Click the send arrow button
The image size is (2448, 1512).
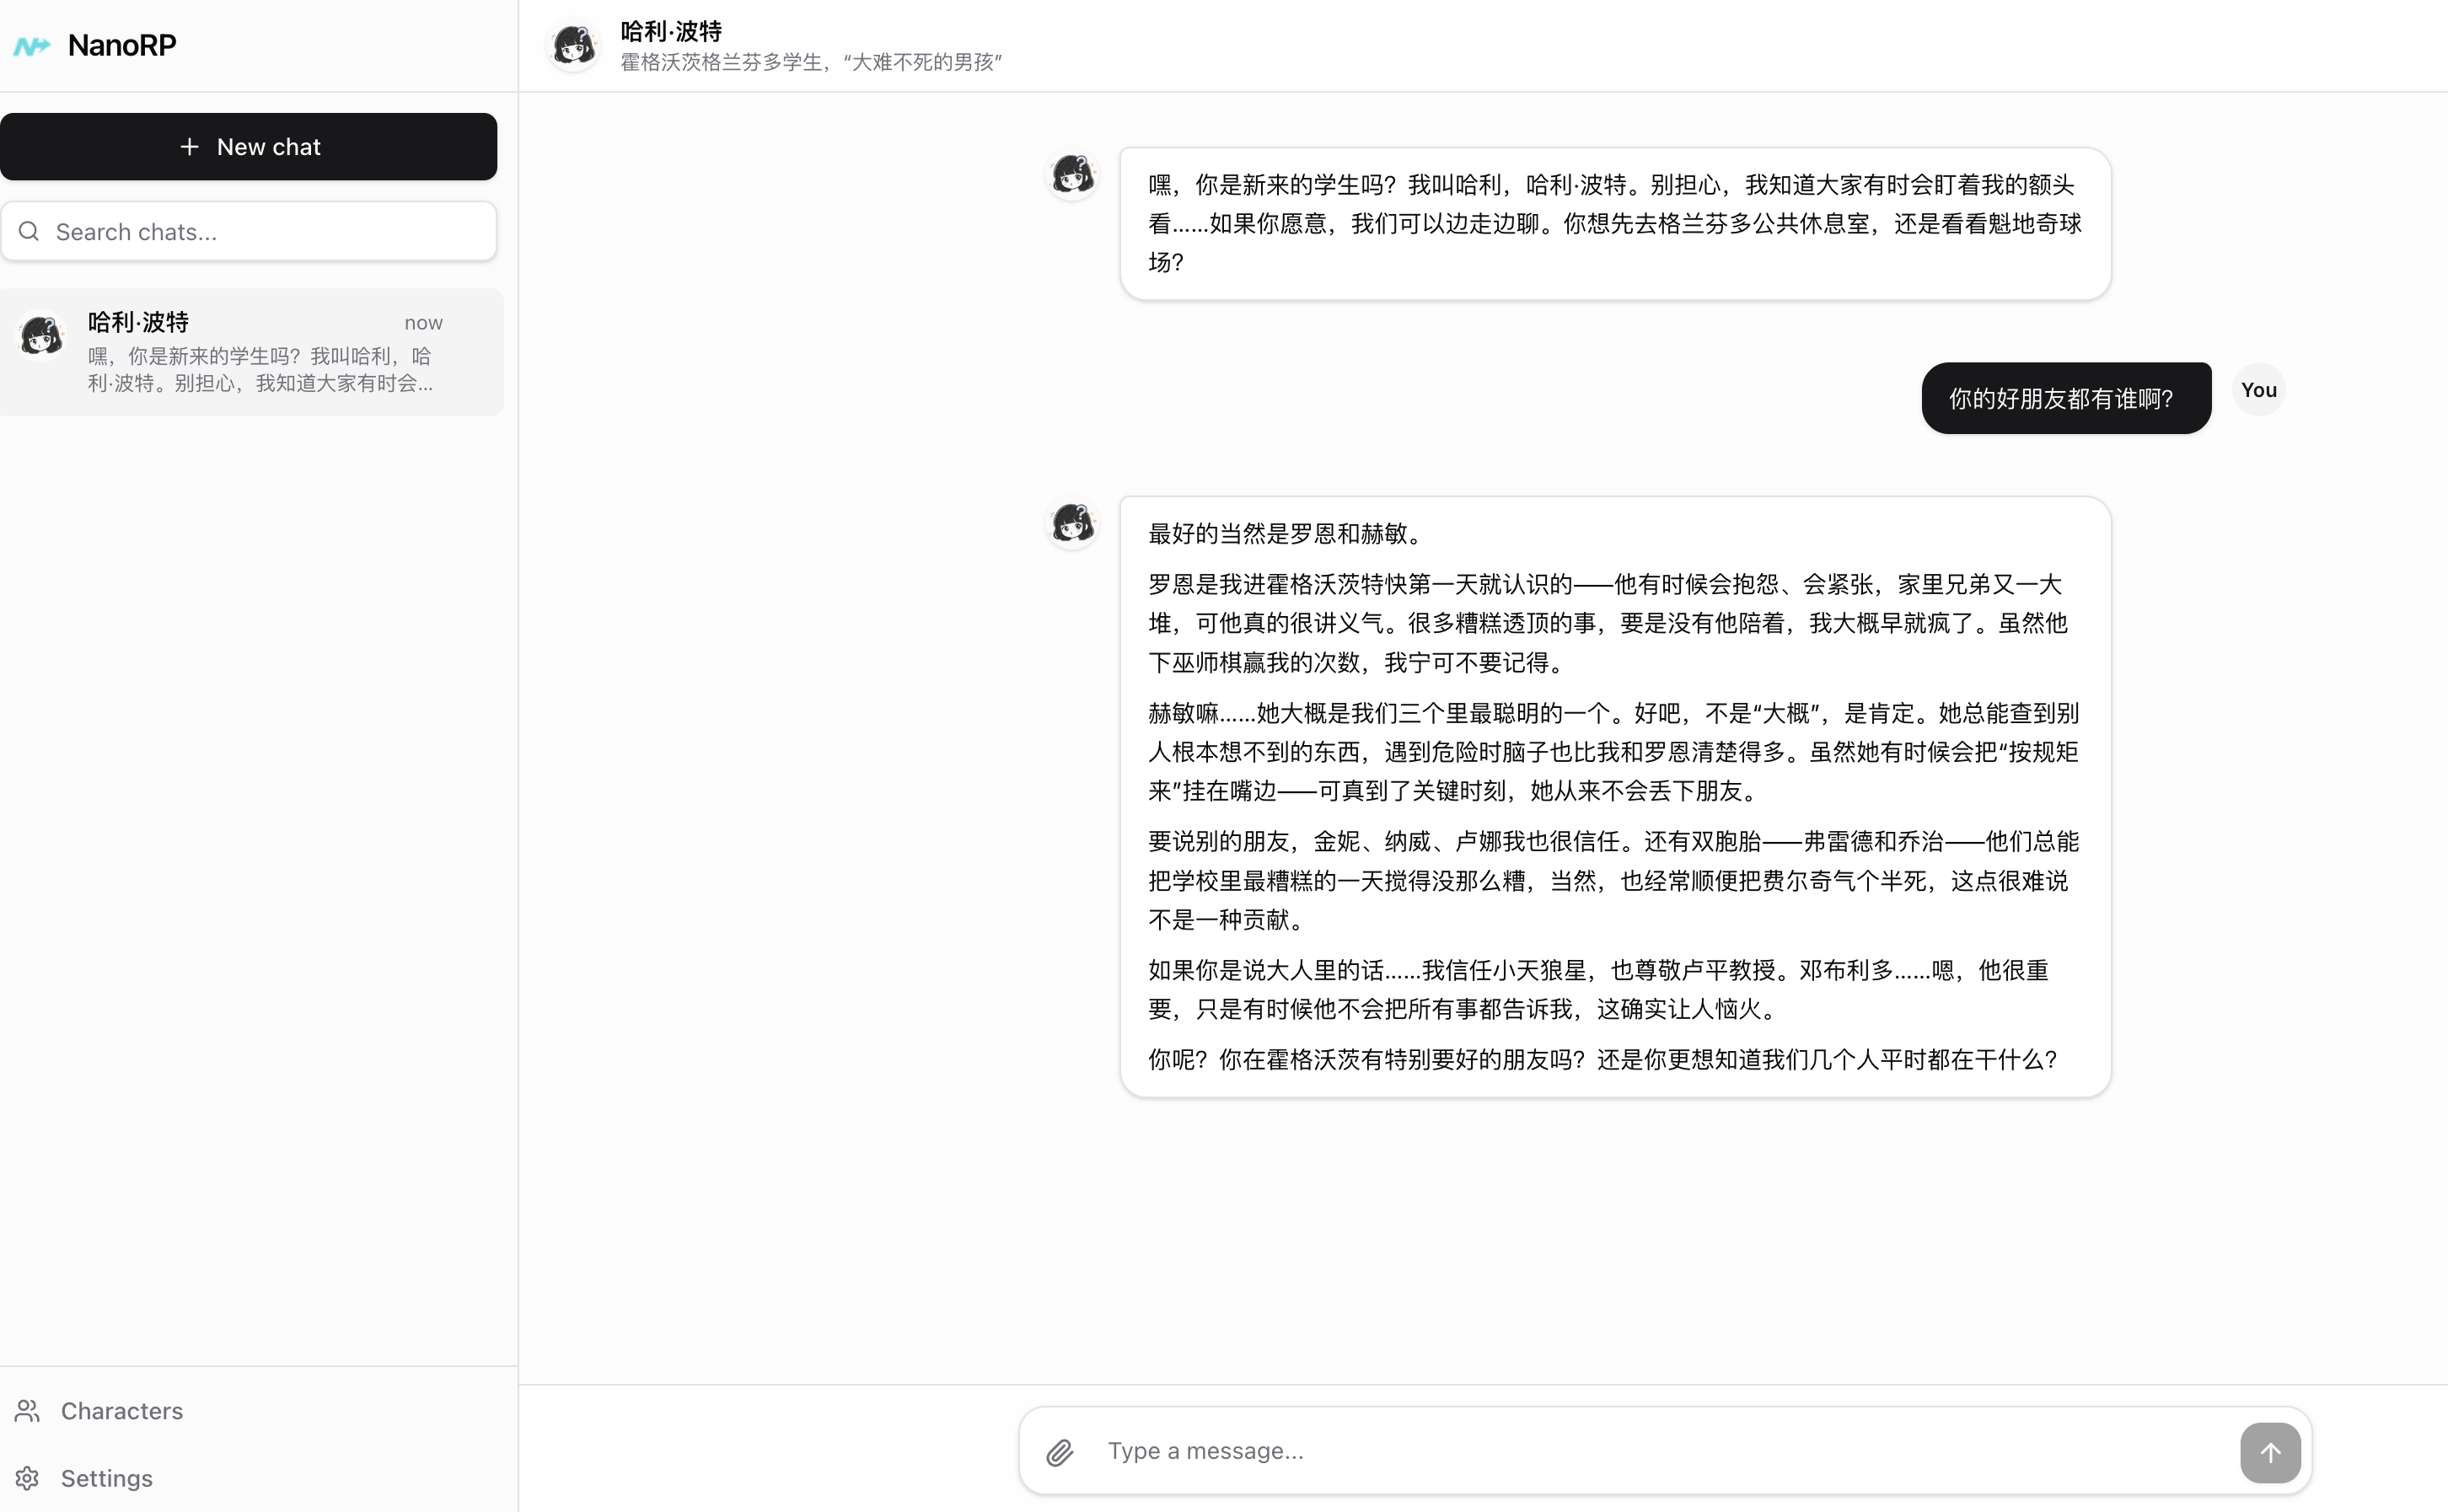[2270, 1452]
